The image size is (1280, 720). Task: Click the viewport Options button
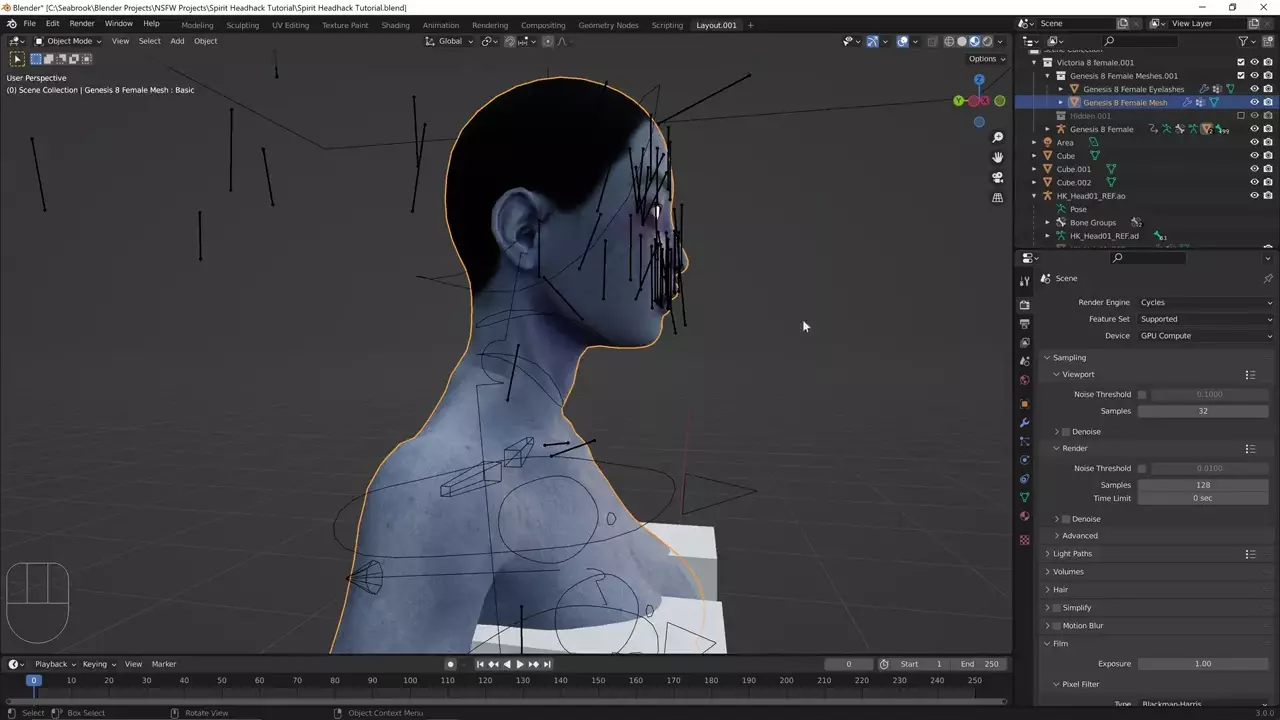point(985,59)
